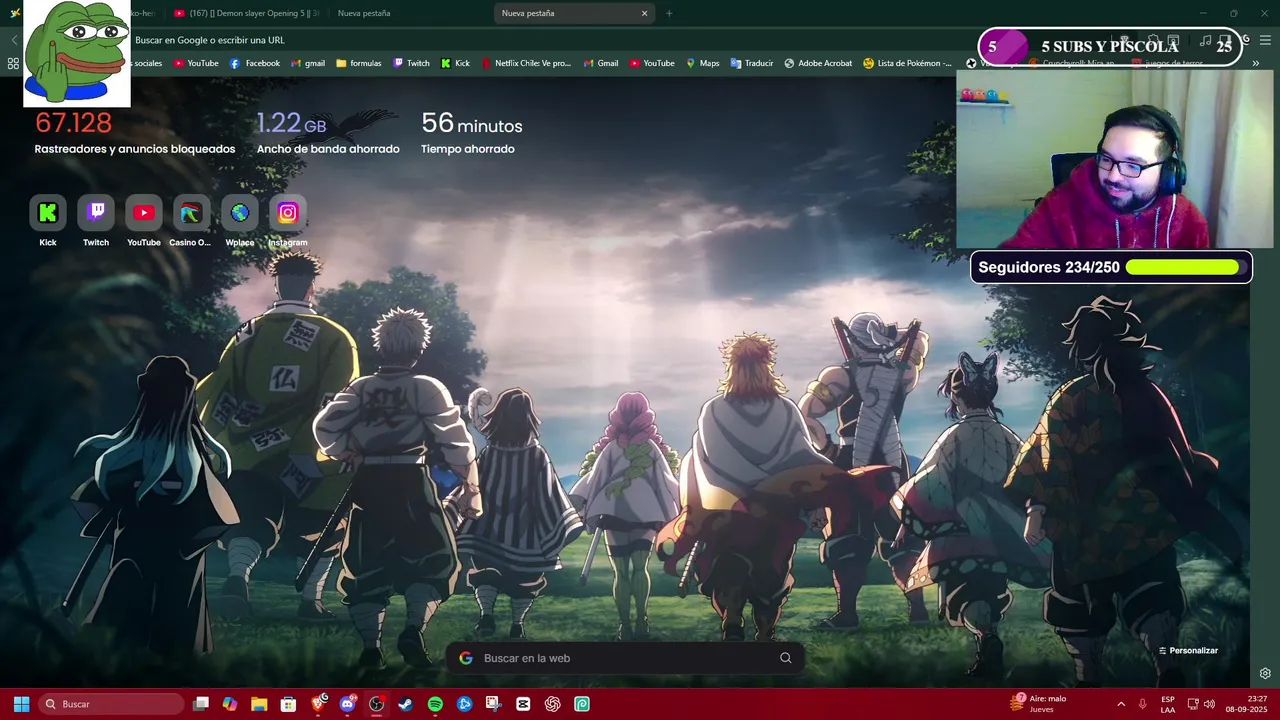Open a new tab with plus button
1280x720 pixels.
pyautogui.click(x=669, y=13)
